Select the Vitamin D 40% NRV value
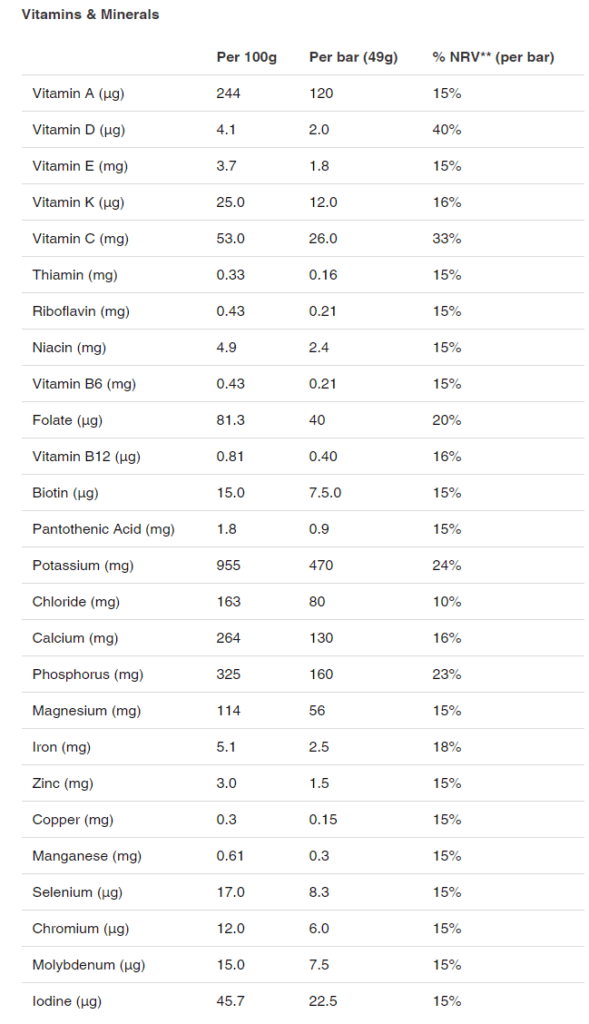 tap(447, 129)
